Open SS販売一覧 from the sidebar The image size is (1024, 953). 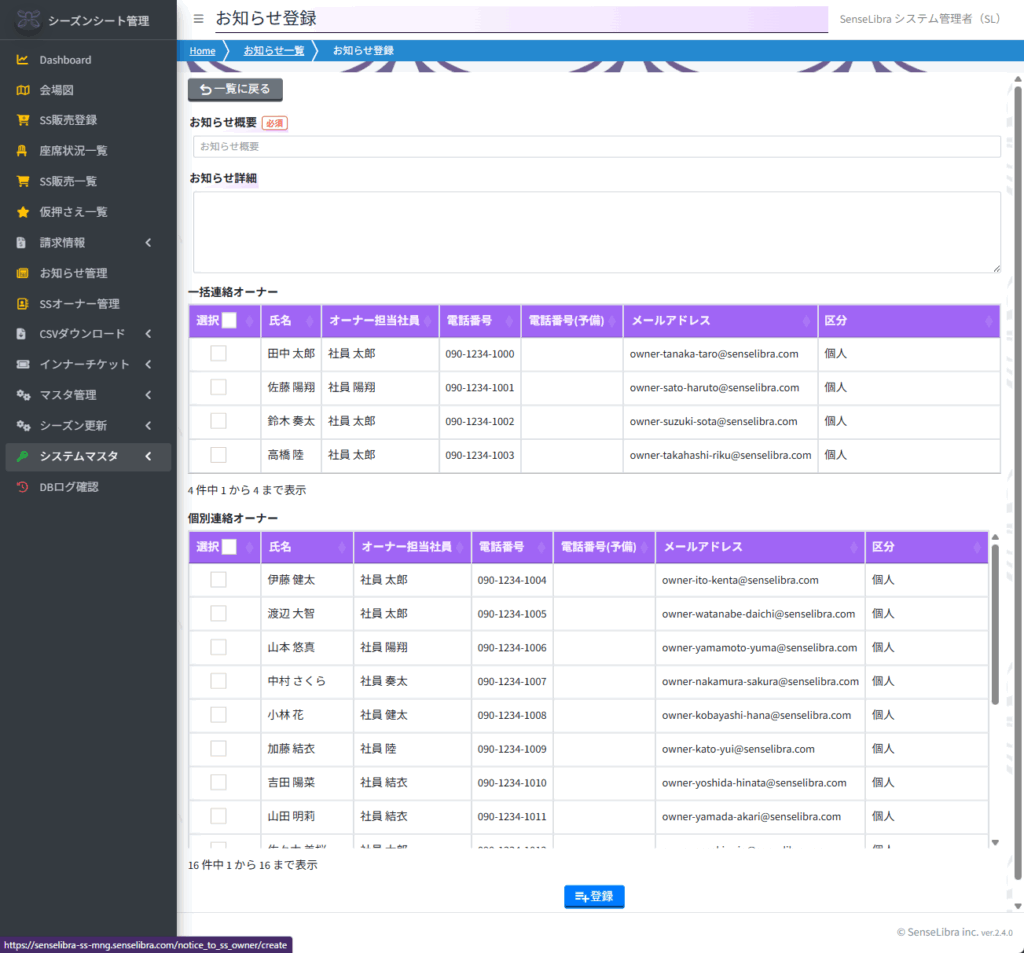(x=68, y=182)
